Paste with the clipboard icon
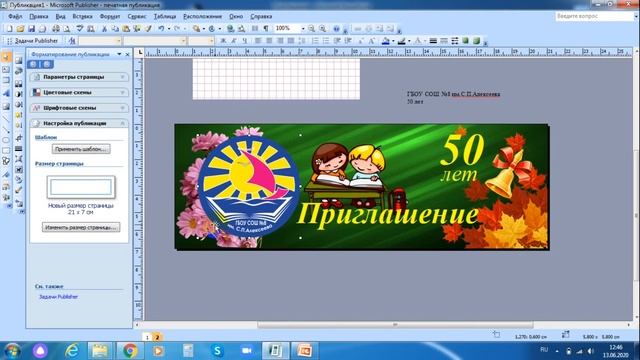Image resolution: width=640 pixels, height=360 pixels. click(126, 29)
